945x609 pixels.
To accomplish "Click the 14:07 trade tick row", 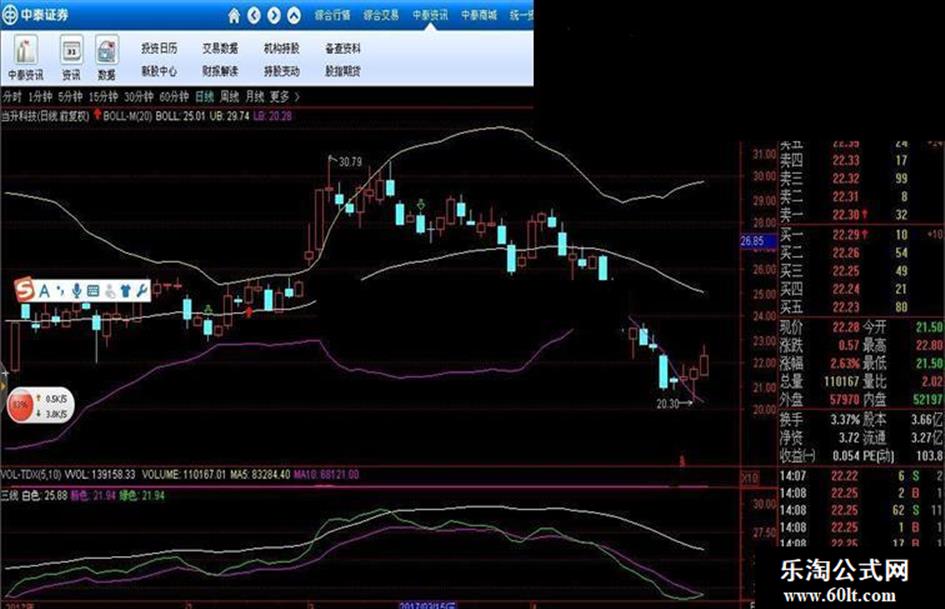I will 861,476.
